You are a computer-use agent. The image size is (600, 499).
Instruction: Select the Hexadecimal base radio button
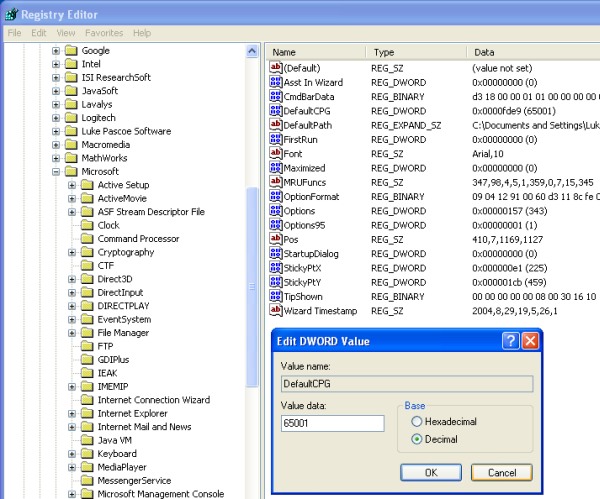416,421
